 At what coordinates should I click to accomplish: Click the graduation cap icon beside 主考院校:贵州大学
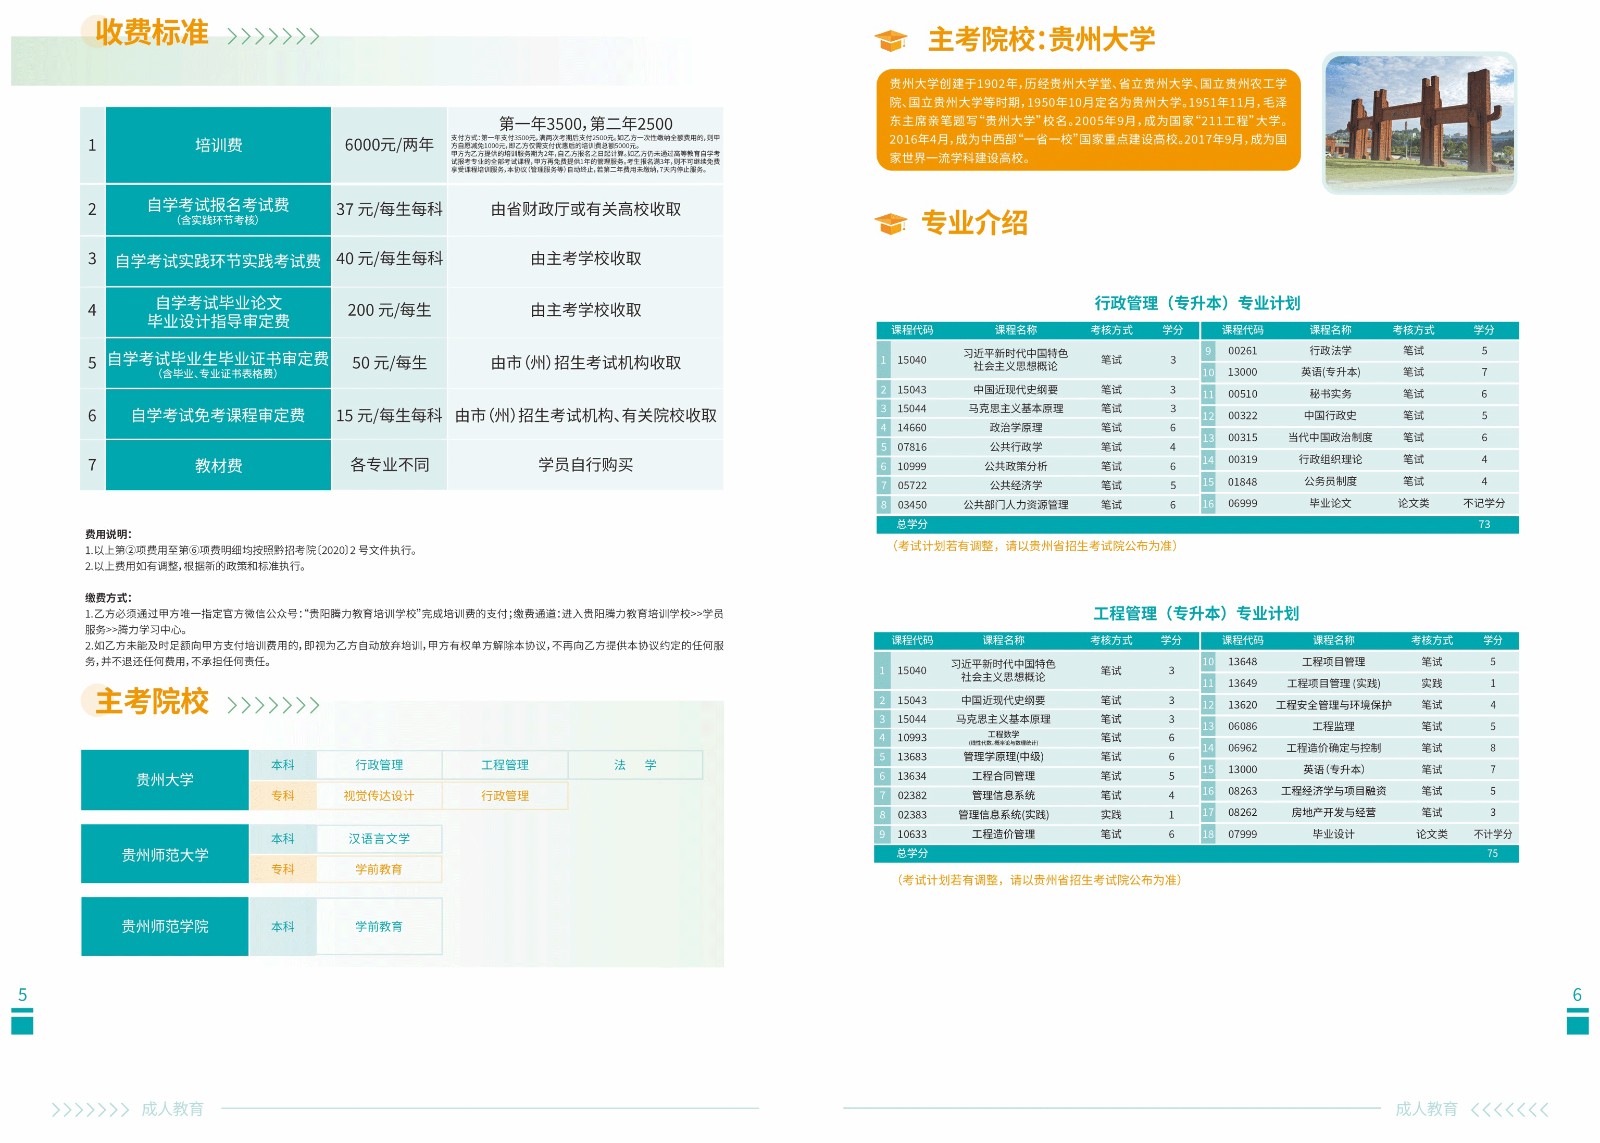coord(890,41)
